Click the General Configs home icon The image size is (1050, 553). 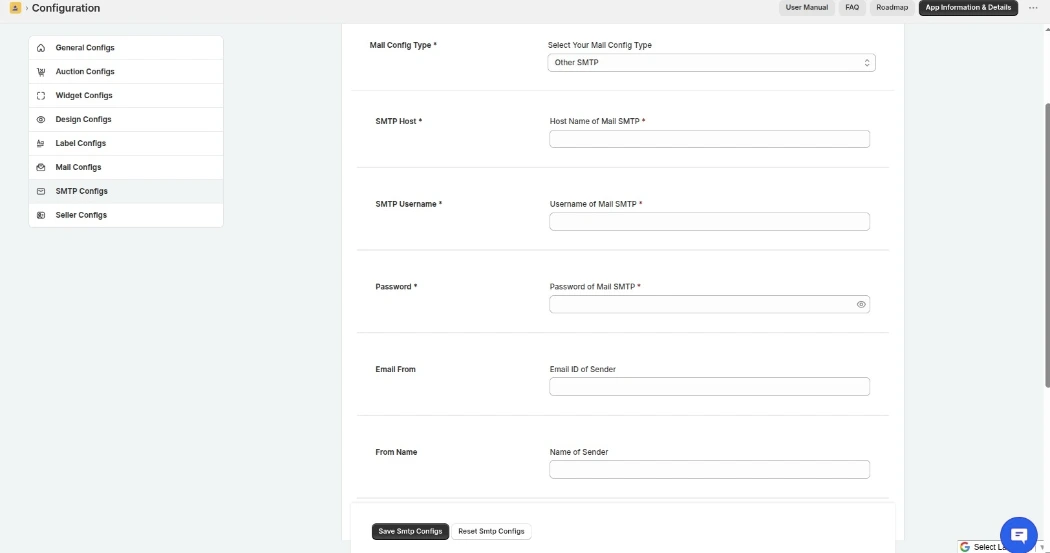pyautogui.click(x=41, y=48)
